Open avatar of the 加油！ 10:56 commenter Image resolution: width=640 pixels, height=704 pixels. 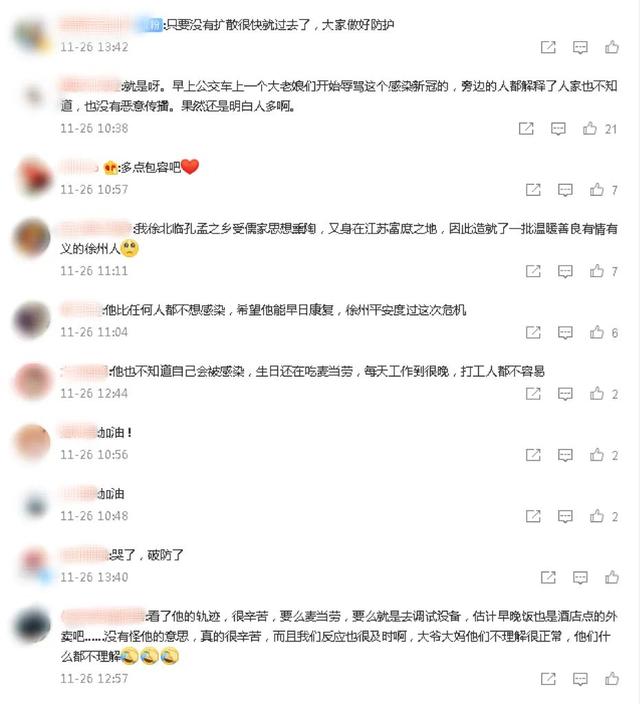pos(32,442)
